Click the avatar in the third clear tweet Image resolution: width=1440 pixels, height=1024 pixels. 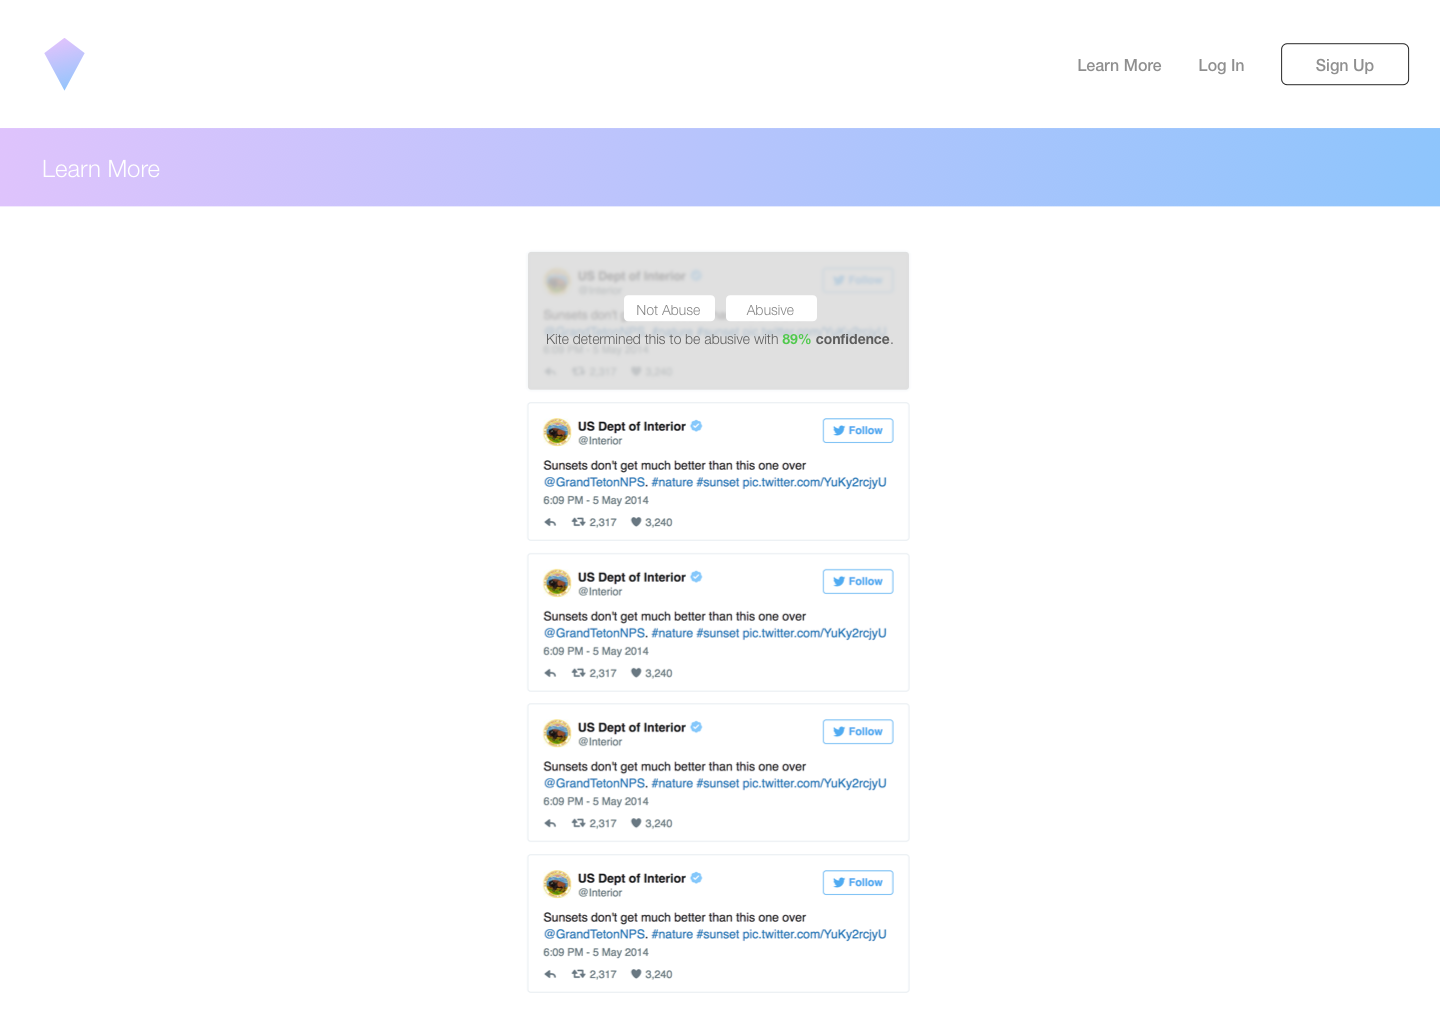tap(557, 733)
